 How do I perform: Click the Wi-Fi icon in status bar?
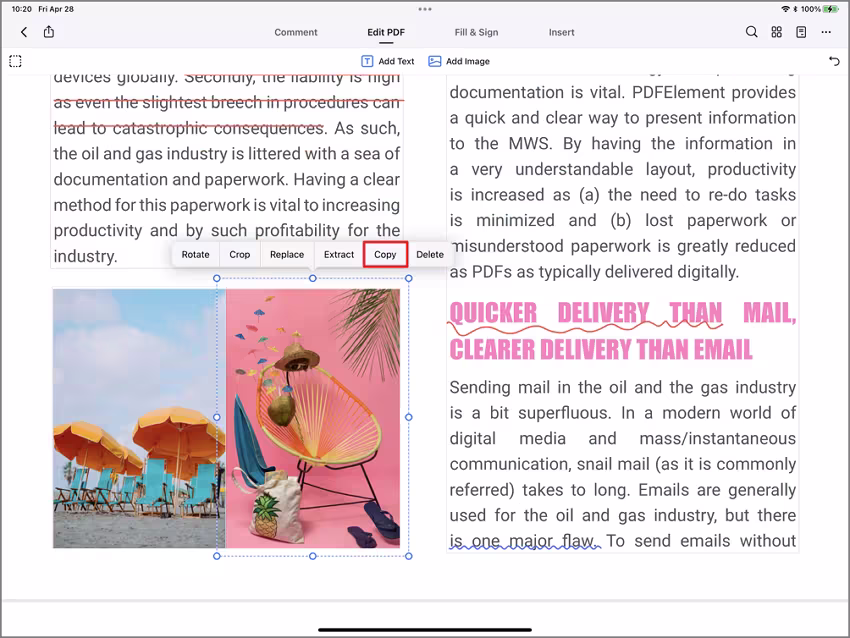coord(785,9)
